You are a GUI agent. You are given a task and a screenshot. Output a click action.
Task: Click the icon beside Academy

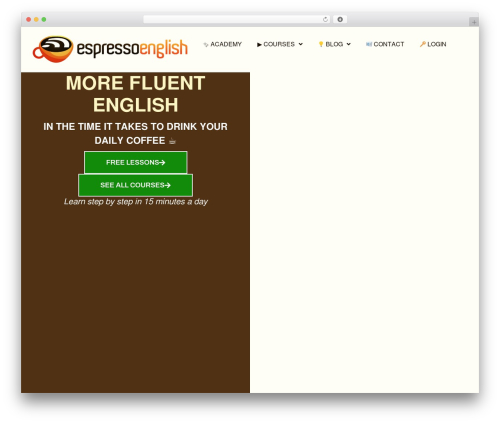[206, 44]
